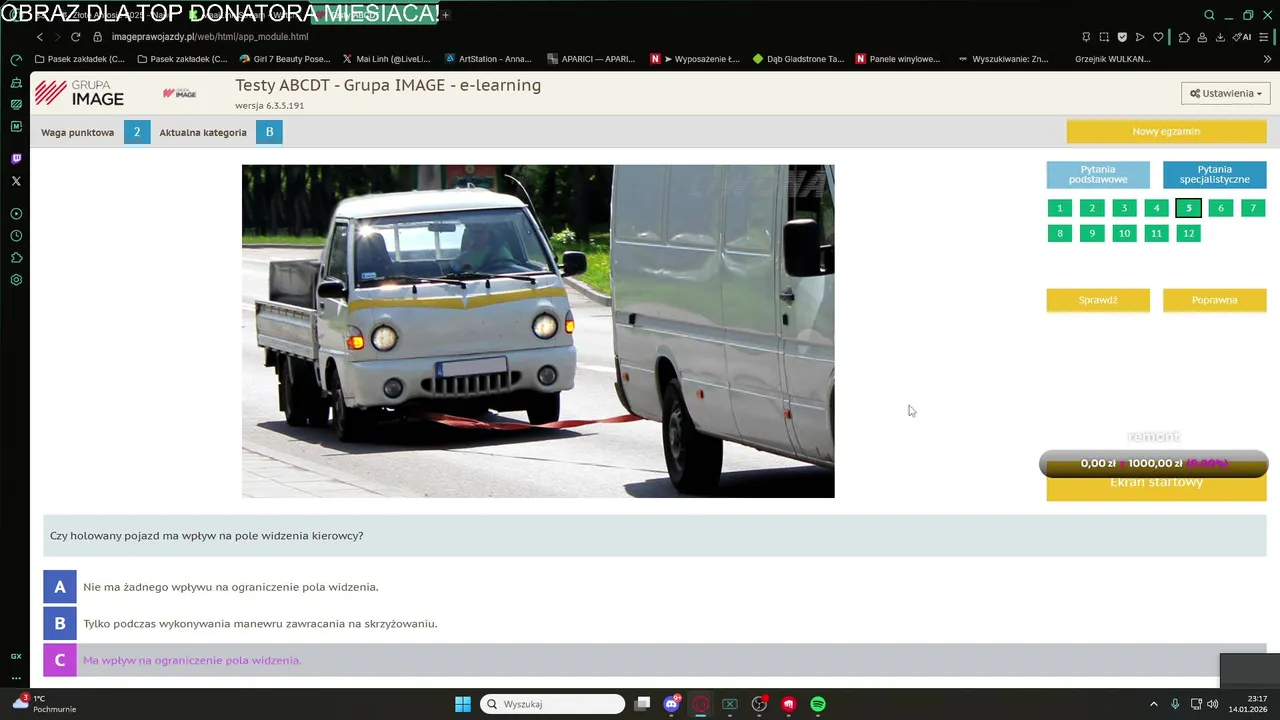The width and height of the screenshot is (1280, 720).
Task: Click Sprawdź button
Action: pos(1098,300)
